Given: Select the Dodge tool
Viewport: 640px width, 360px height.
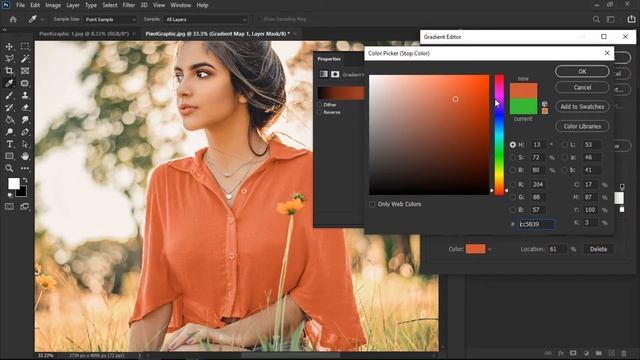Looking at the screenshot, I should [x=9, y=132].
